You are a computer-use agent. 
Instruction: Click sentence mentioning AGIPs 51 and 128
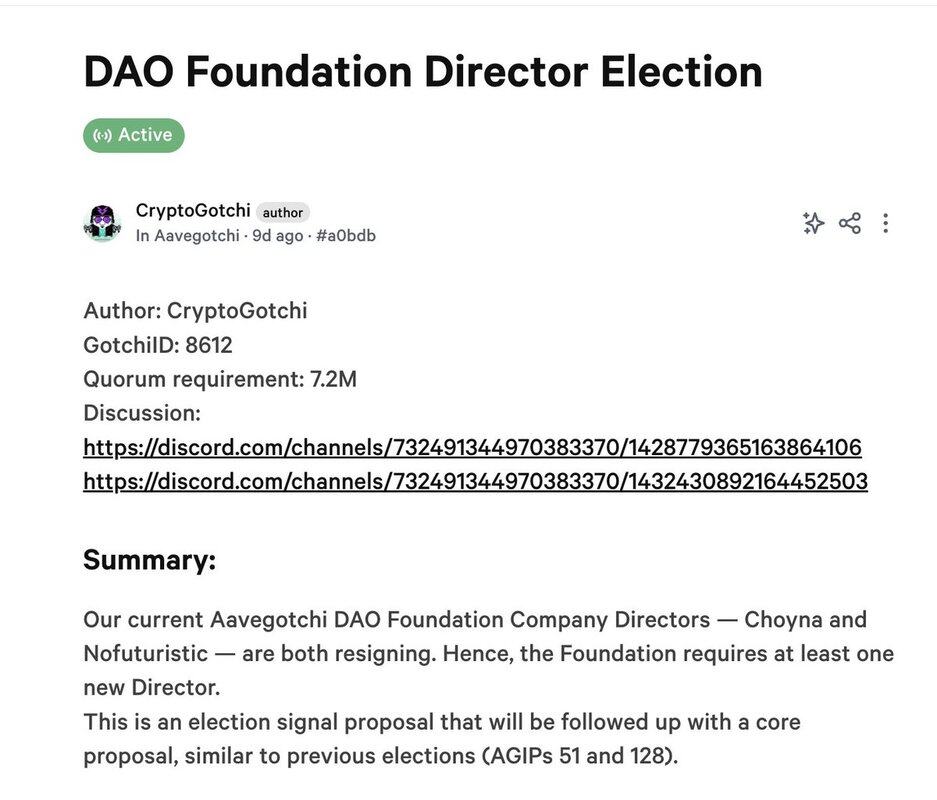pyautogui.click(x=441, y=738)
